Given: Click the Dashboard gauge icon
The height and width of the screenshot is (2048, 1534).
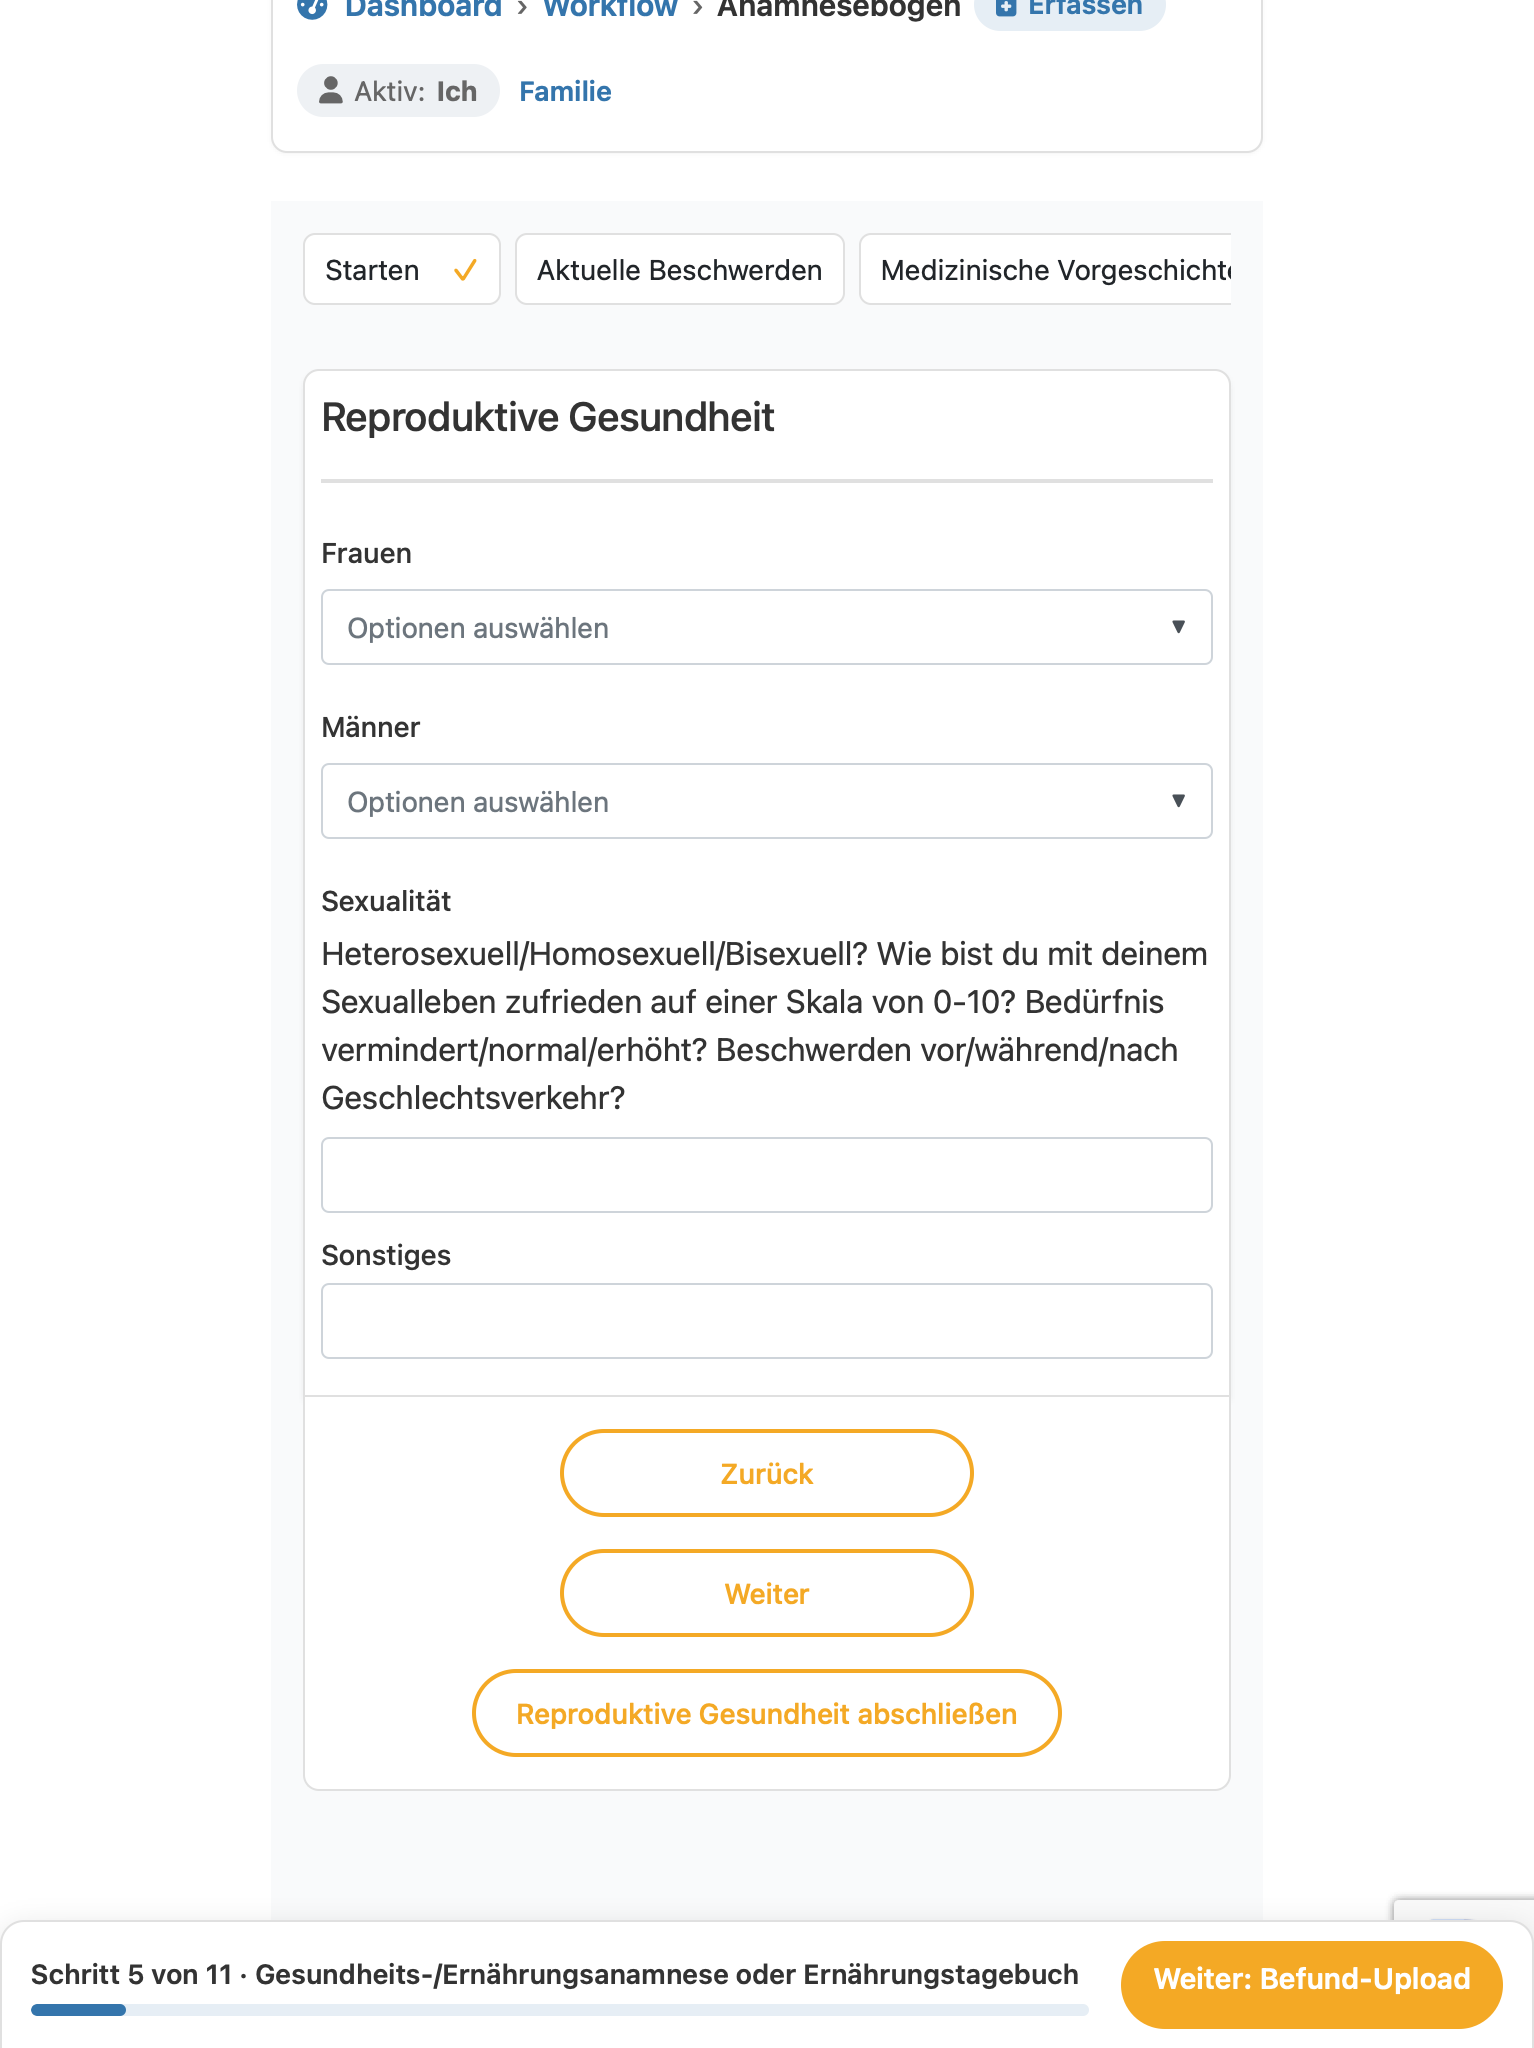Looking at the screenshot, I should coord(312,8).
